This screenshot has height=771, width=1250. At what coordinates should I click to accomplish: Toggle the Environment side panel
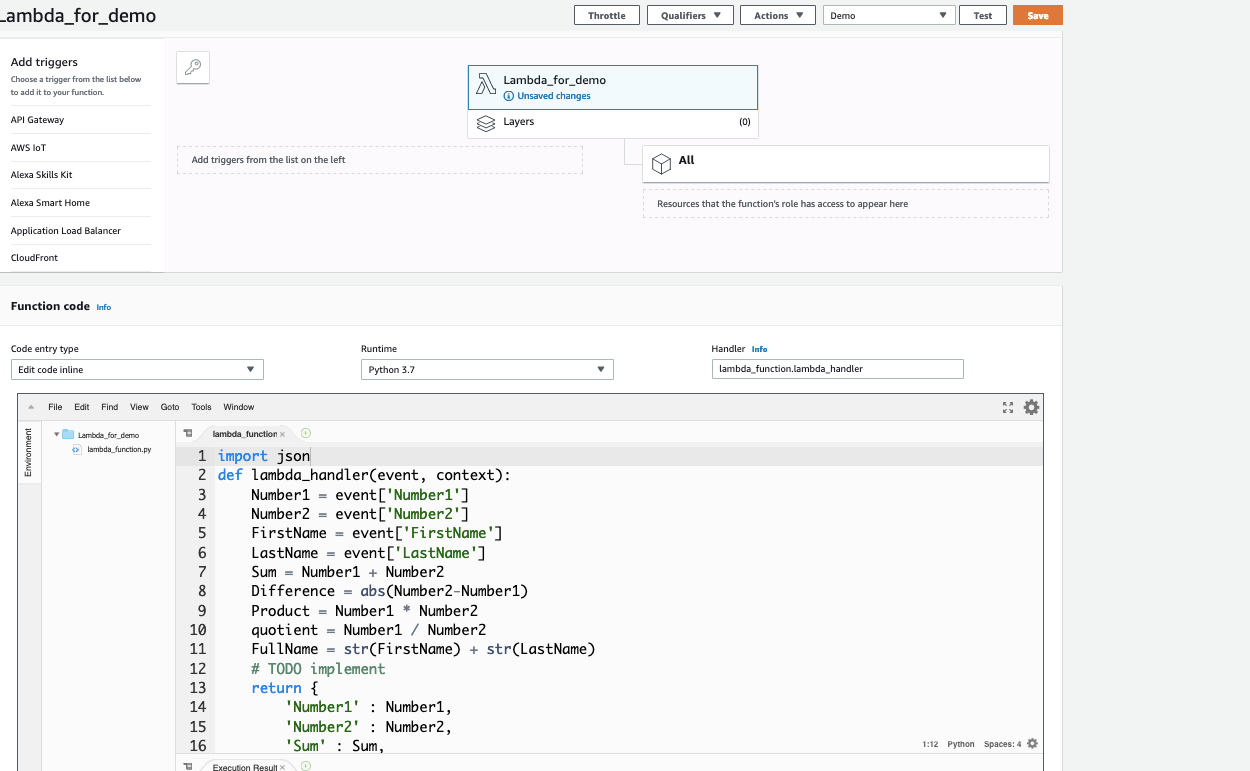point(29,452)
